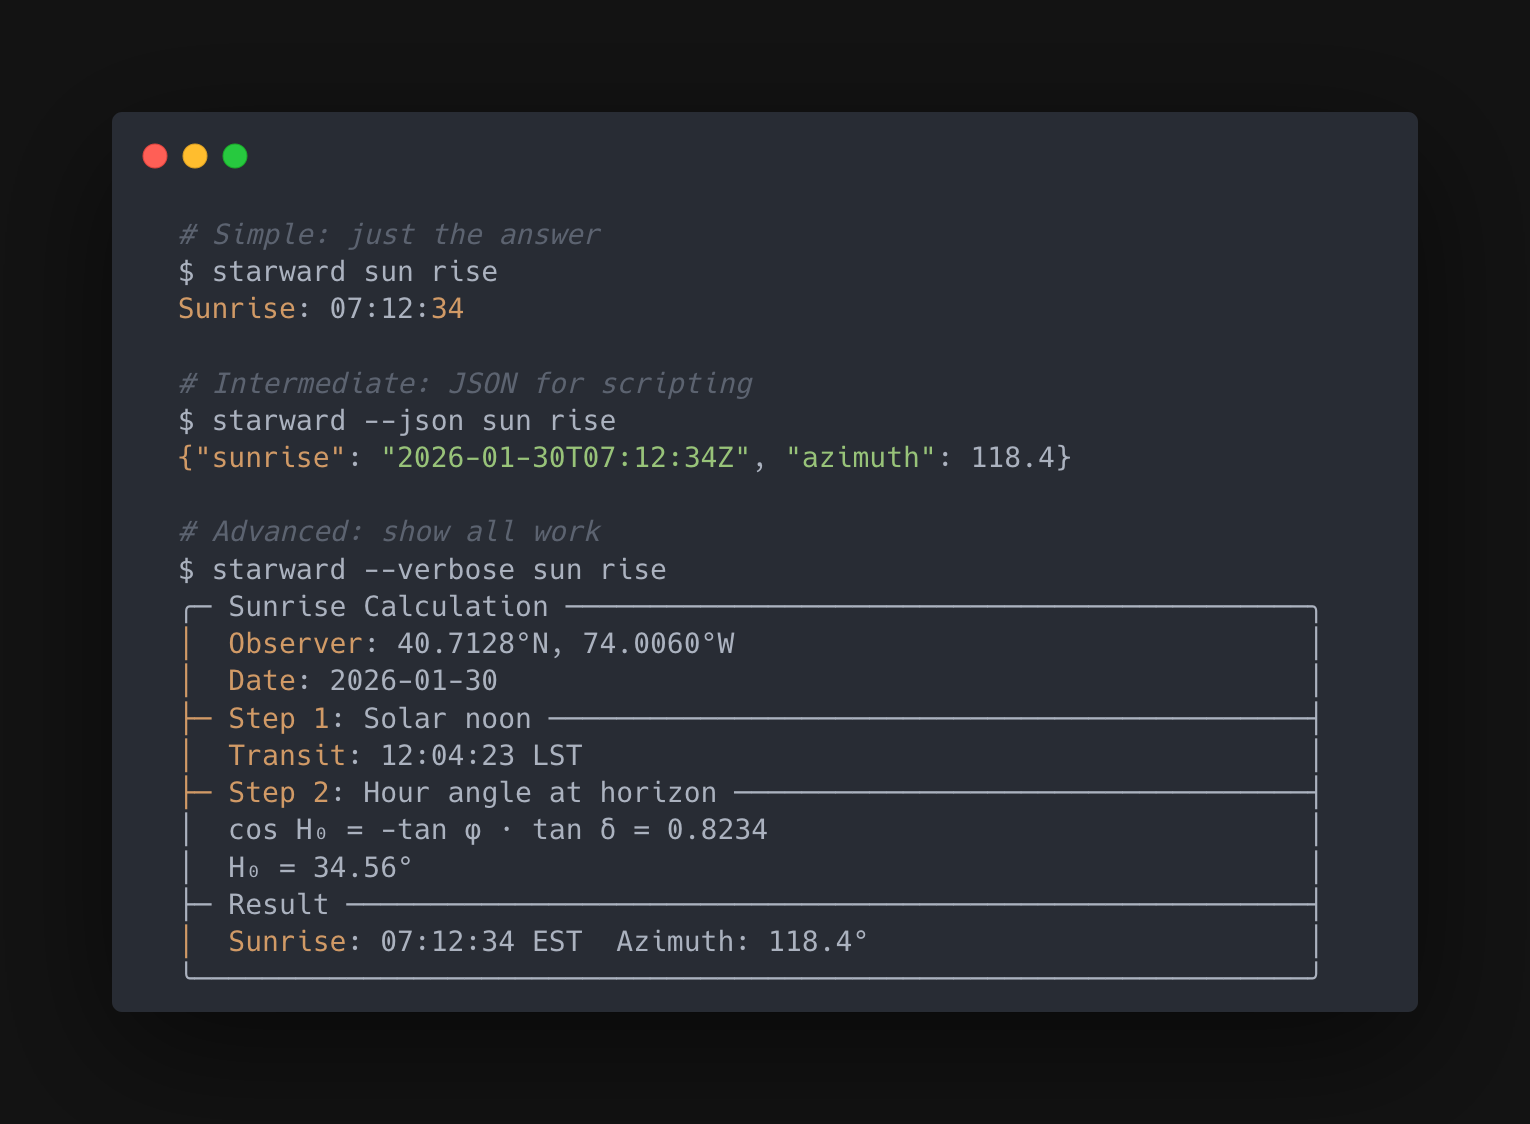Select the H₀ = 34.56° result line
The width and height of the screenshot is (1530, 1124).
point(320,867)
